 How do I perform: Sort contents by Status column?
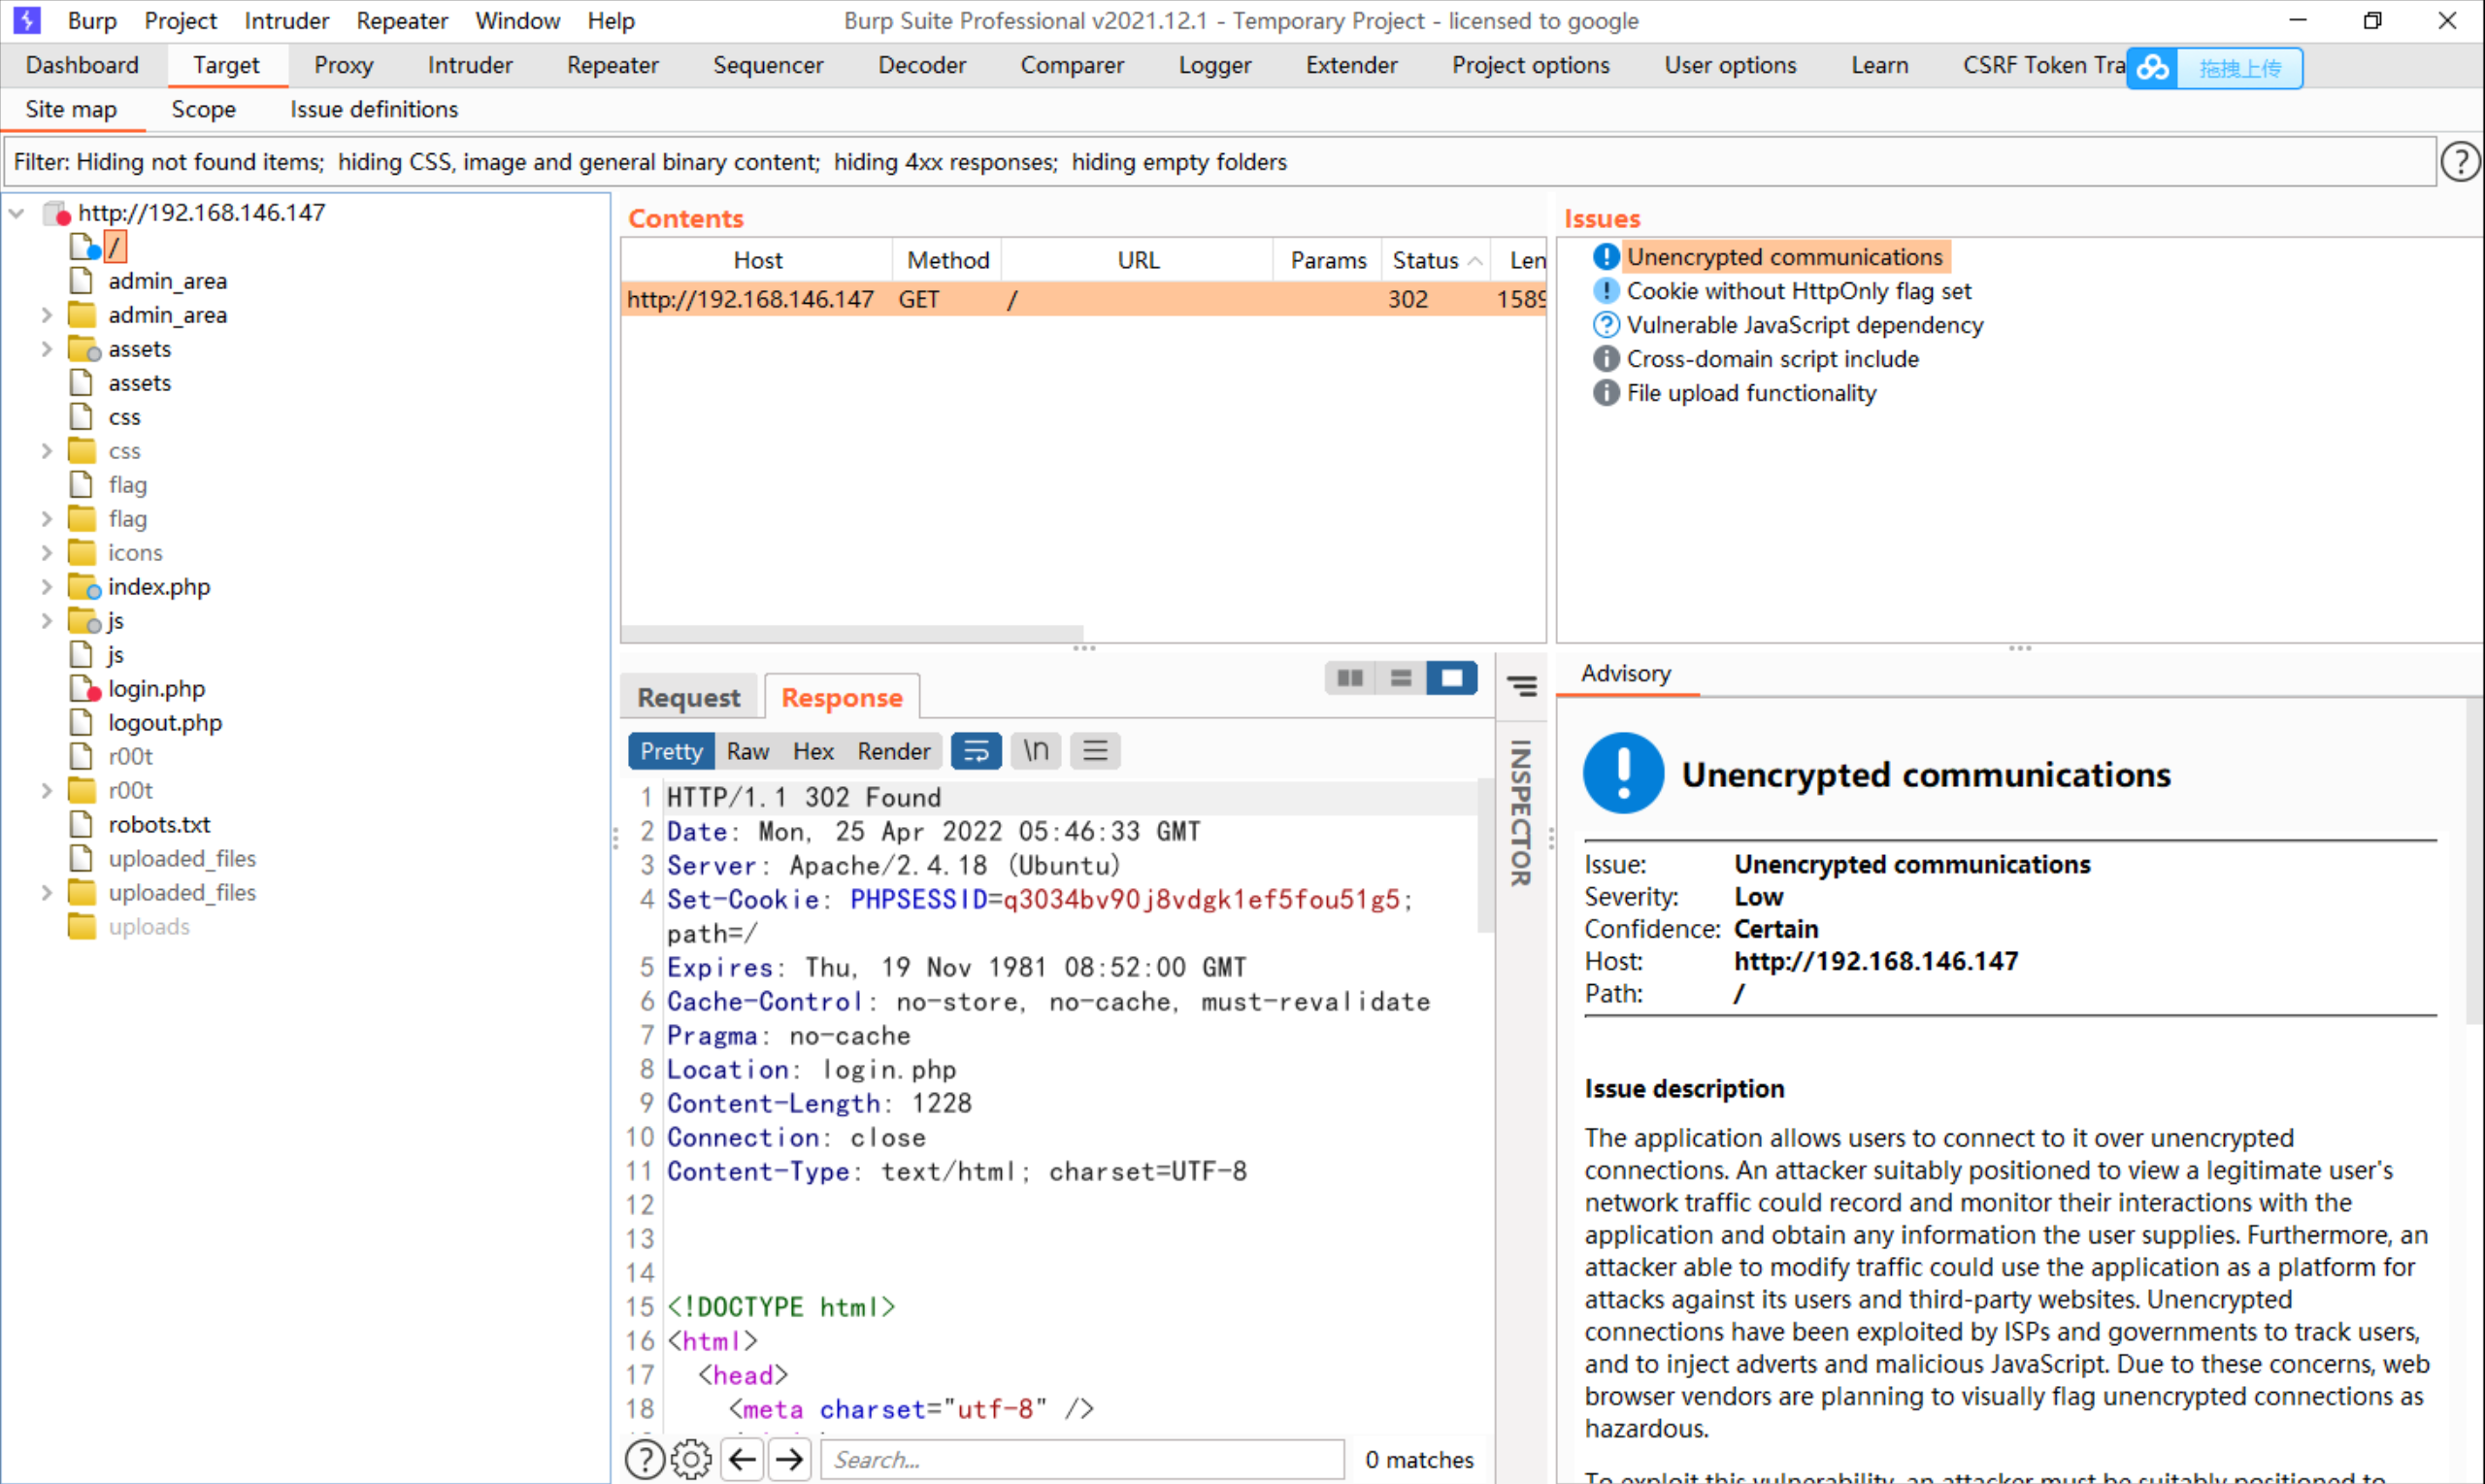(x=1436, y=260)
